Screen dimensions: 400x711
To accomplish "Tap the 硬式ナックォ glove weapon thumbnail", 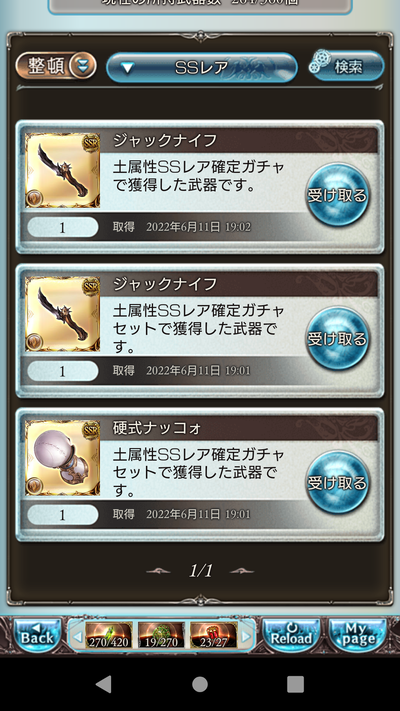I will pos(62,458).
